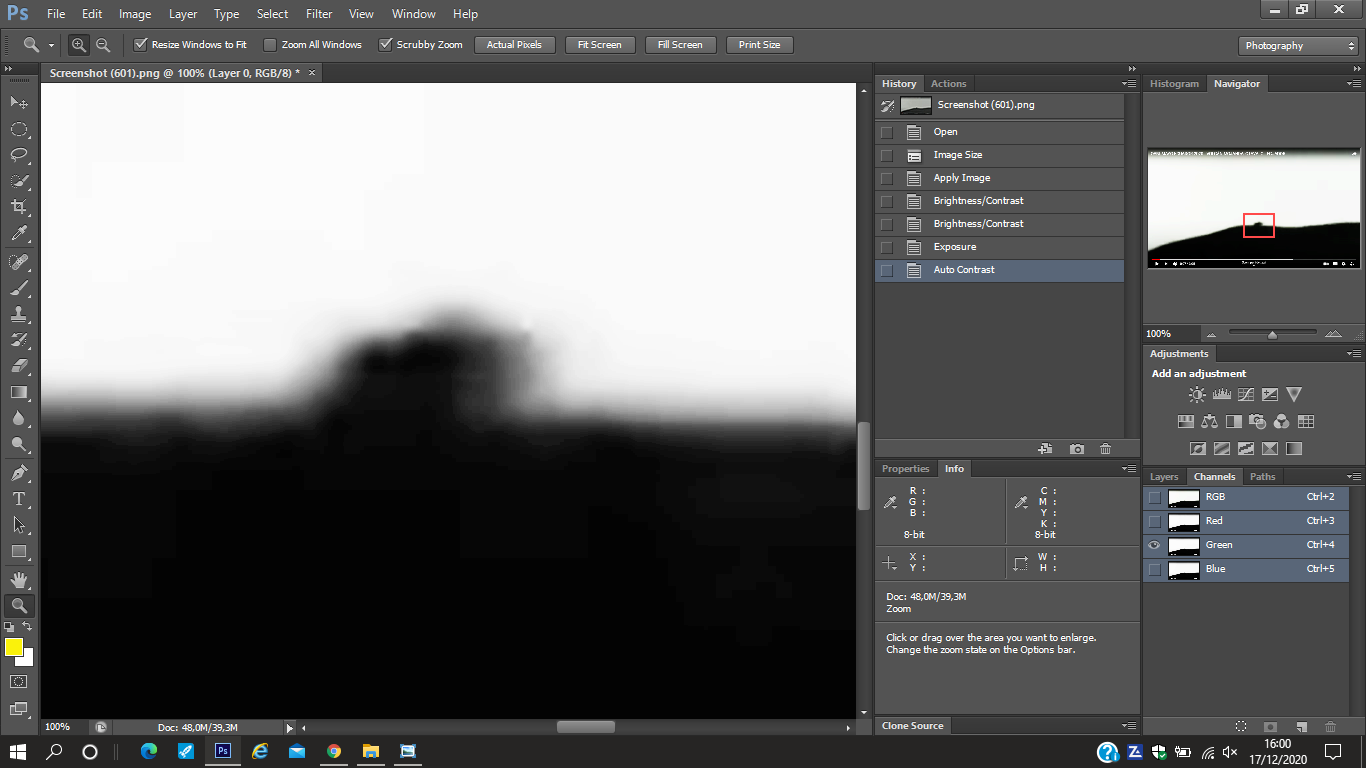Switch to the Layers tab
Viewport: 1366px width, 768px height.
pos(1164,477)
